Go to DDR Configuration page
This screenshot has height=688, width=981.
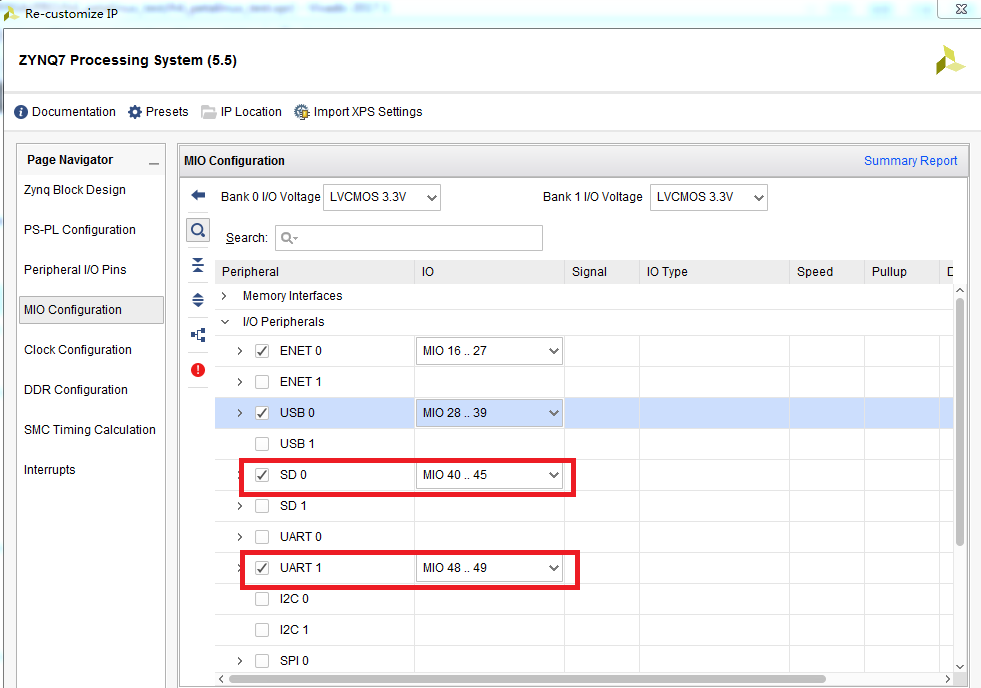tap(76, 390)
